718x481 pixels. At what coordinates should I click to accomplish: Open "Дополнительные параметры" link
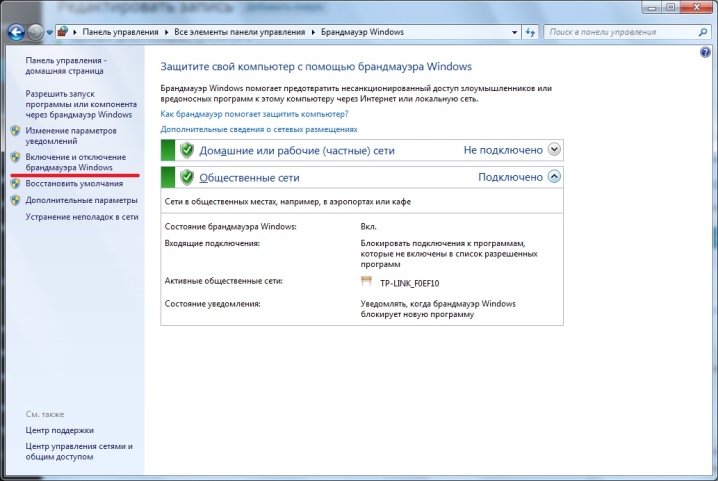[82, 200]
